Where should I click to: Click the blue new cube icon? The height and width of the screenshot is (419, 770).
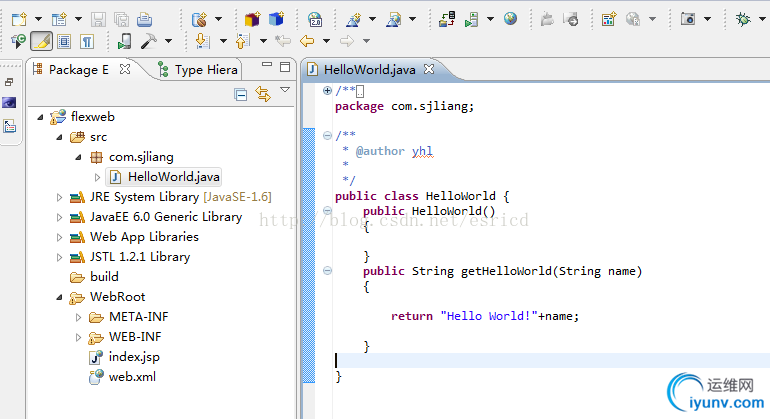[276, 19]
